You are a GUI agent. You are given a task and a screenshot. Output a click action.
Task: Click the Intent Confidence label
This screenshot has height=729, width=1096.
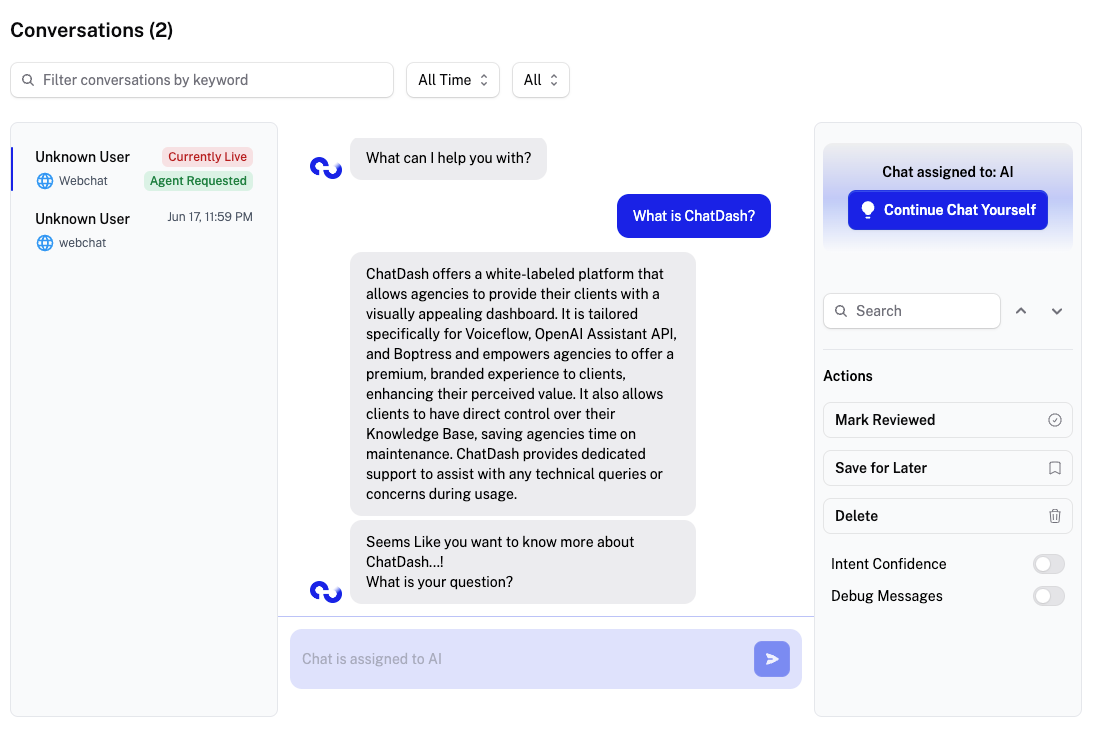[x=888, y=564]
